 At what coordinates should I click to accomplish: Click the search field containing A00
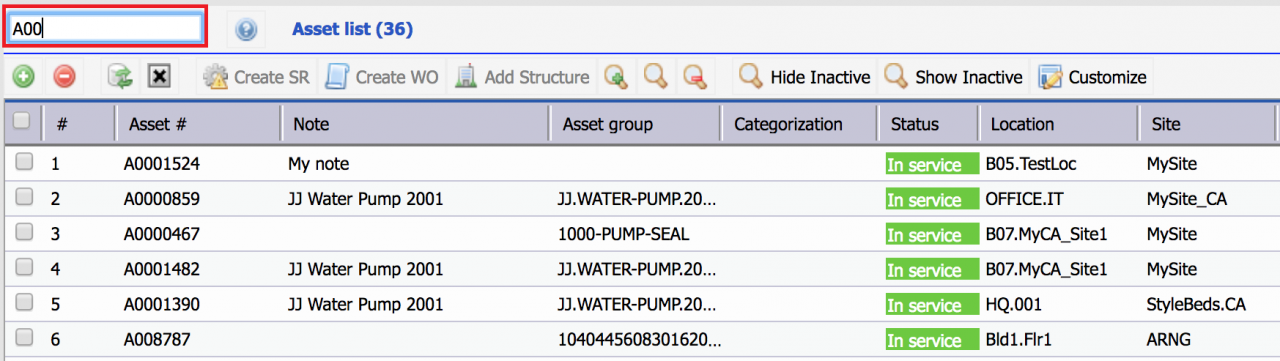pyautogui.click(x=105, y=28)
